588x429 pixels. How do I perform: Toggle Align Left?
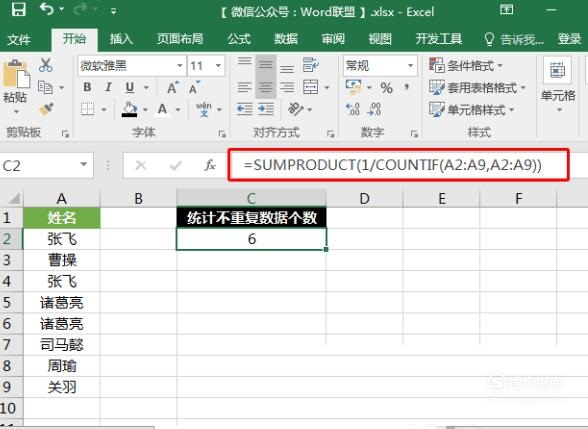[x=244, y=87]
